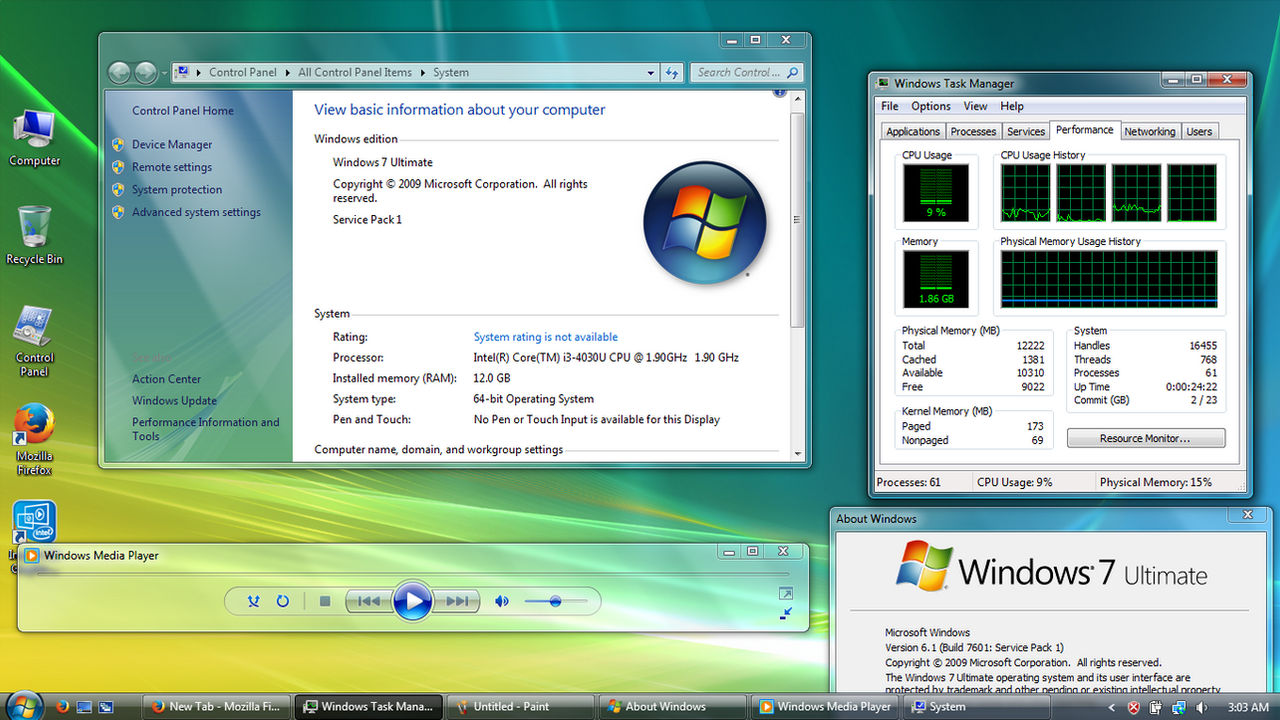
Task: Open the File menu in Task Manager
Action: (x=890, y=106)
